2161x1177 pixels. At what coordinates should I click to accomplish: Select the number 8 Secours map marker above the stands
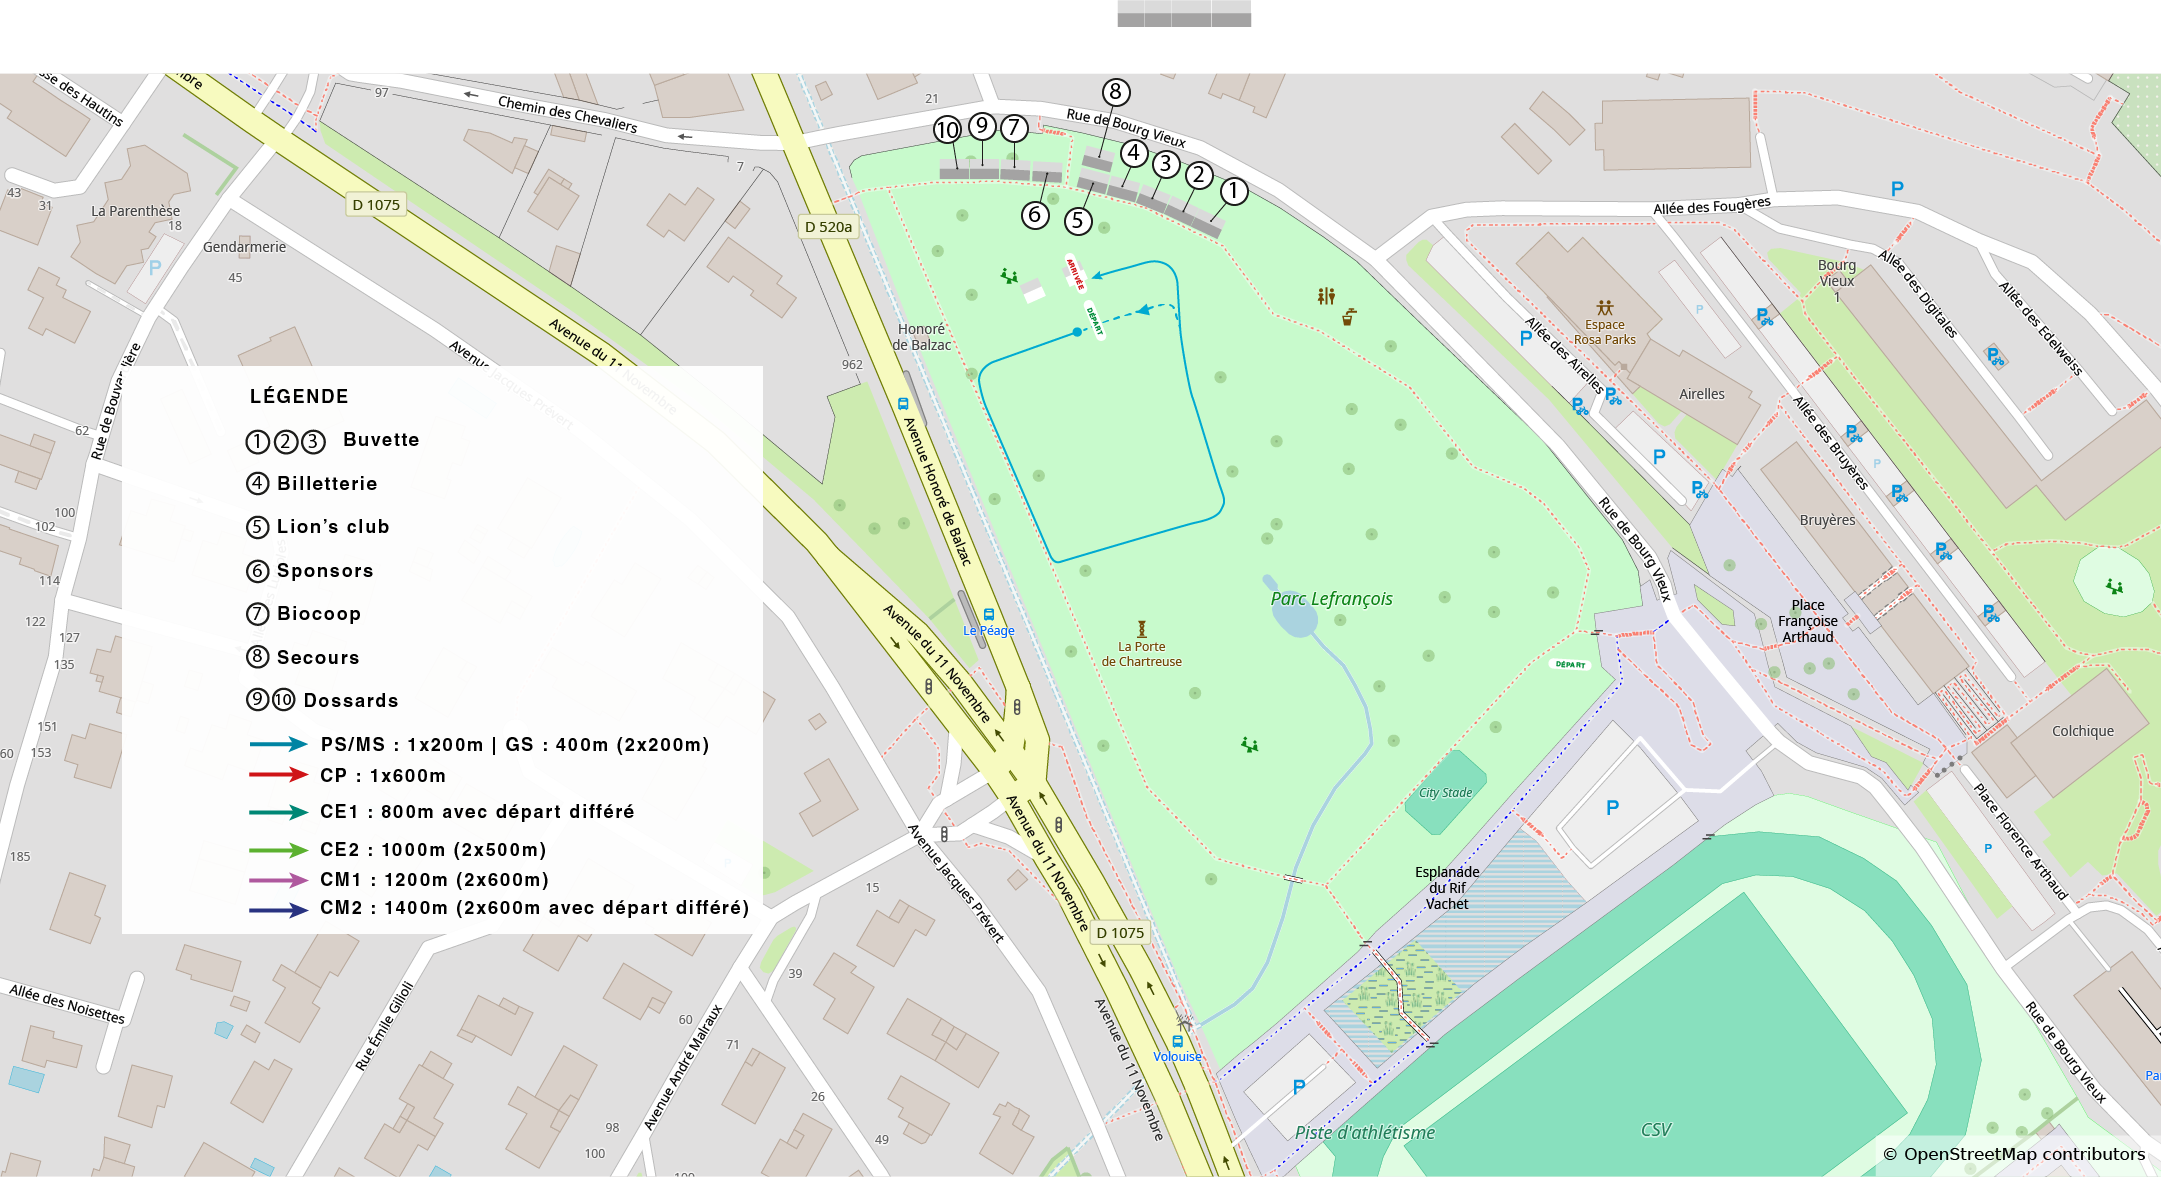[1116, 92]
